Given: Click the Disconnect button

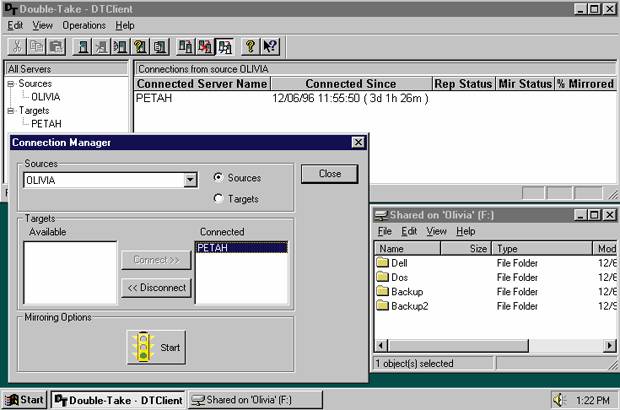Looking at the screenshot, I should tap(155, 288).
